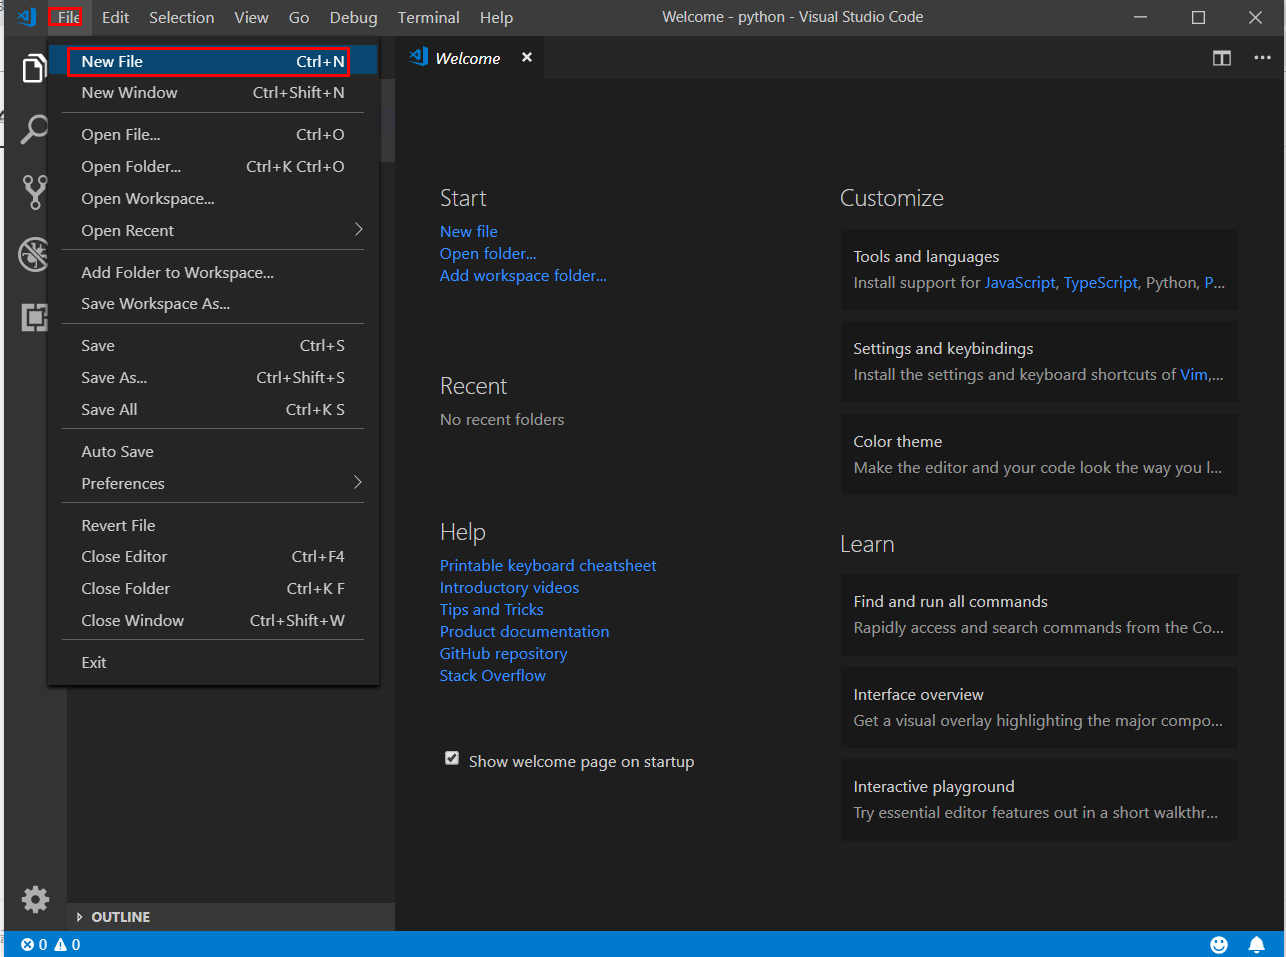The width and height of the screenshot is (1286, 957).
Task: Choose New File from File menu
Action: pos(213,61)
